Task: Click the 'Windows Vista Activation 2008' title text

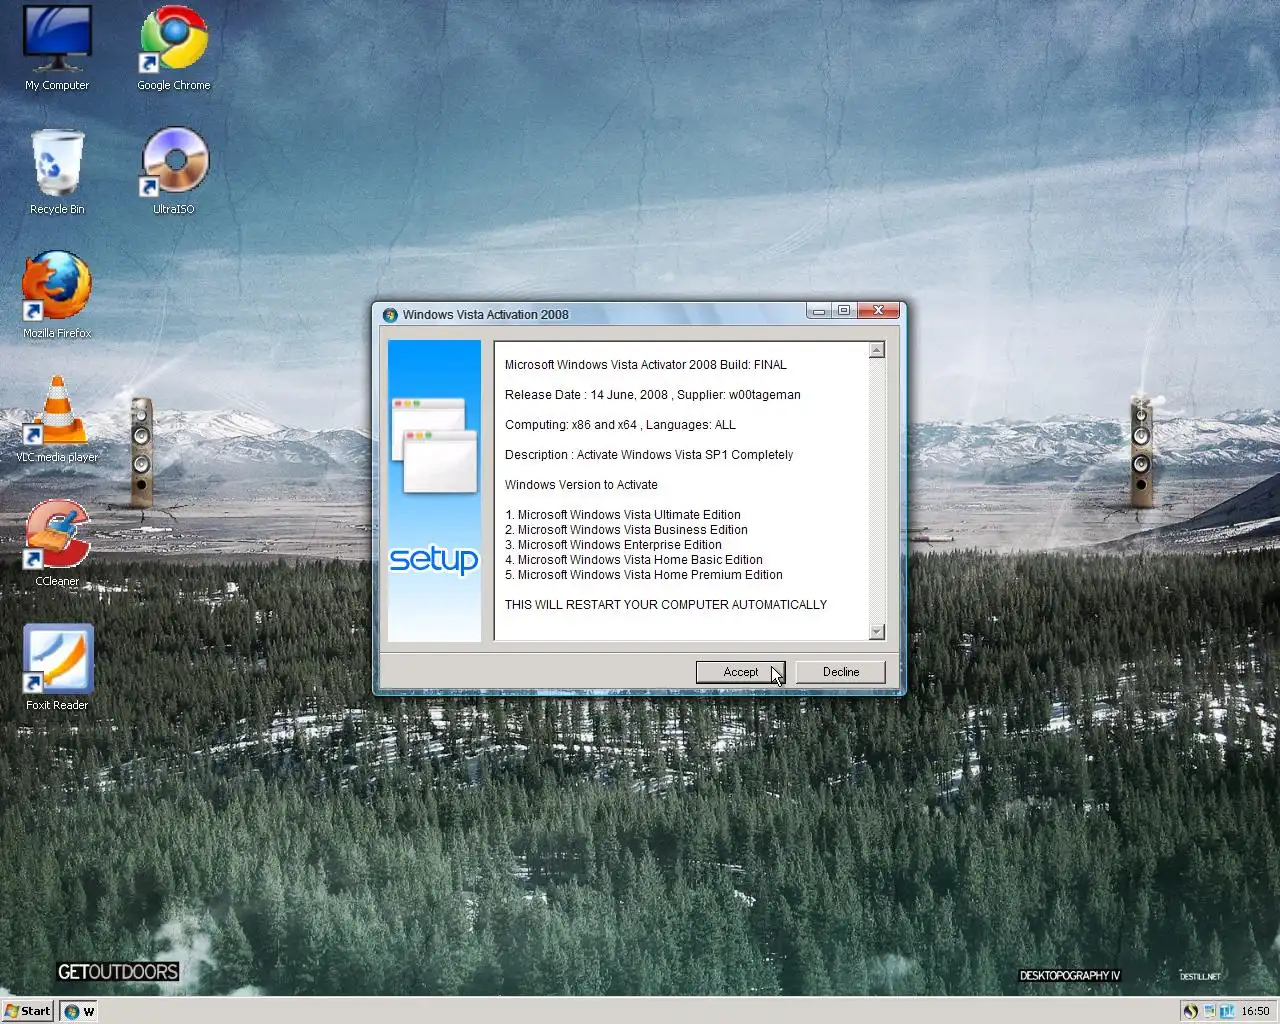Action: 485,315
